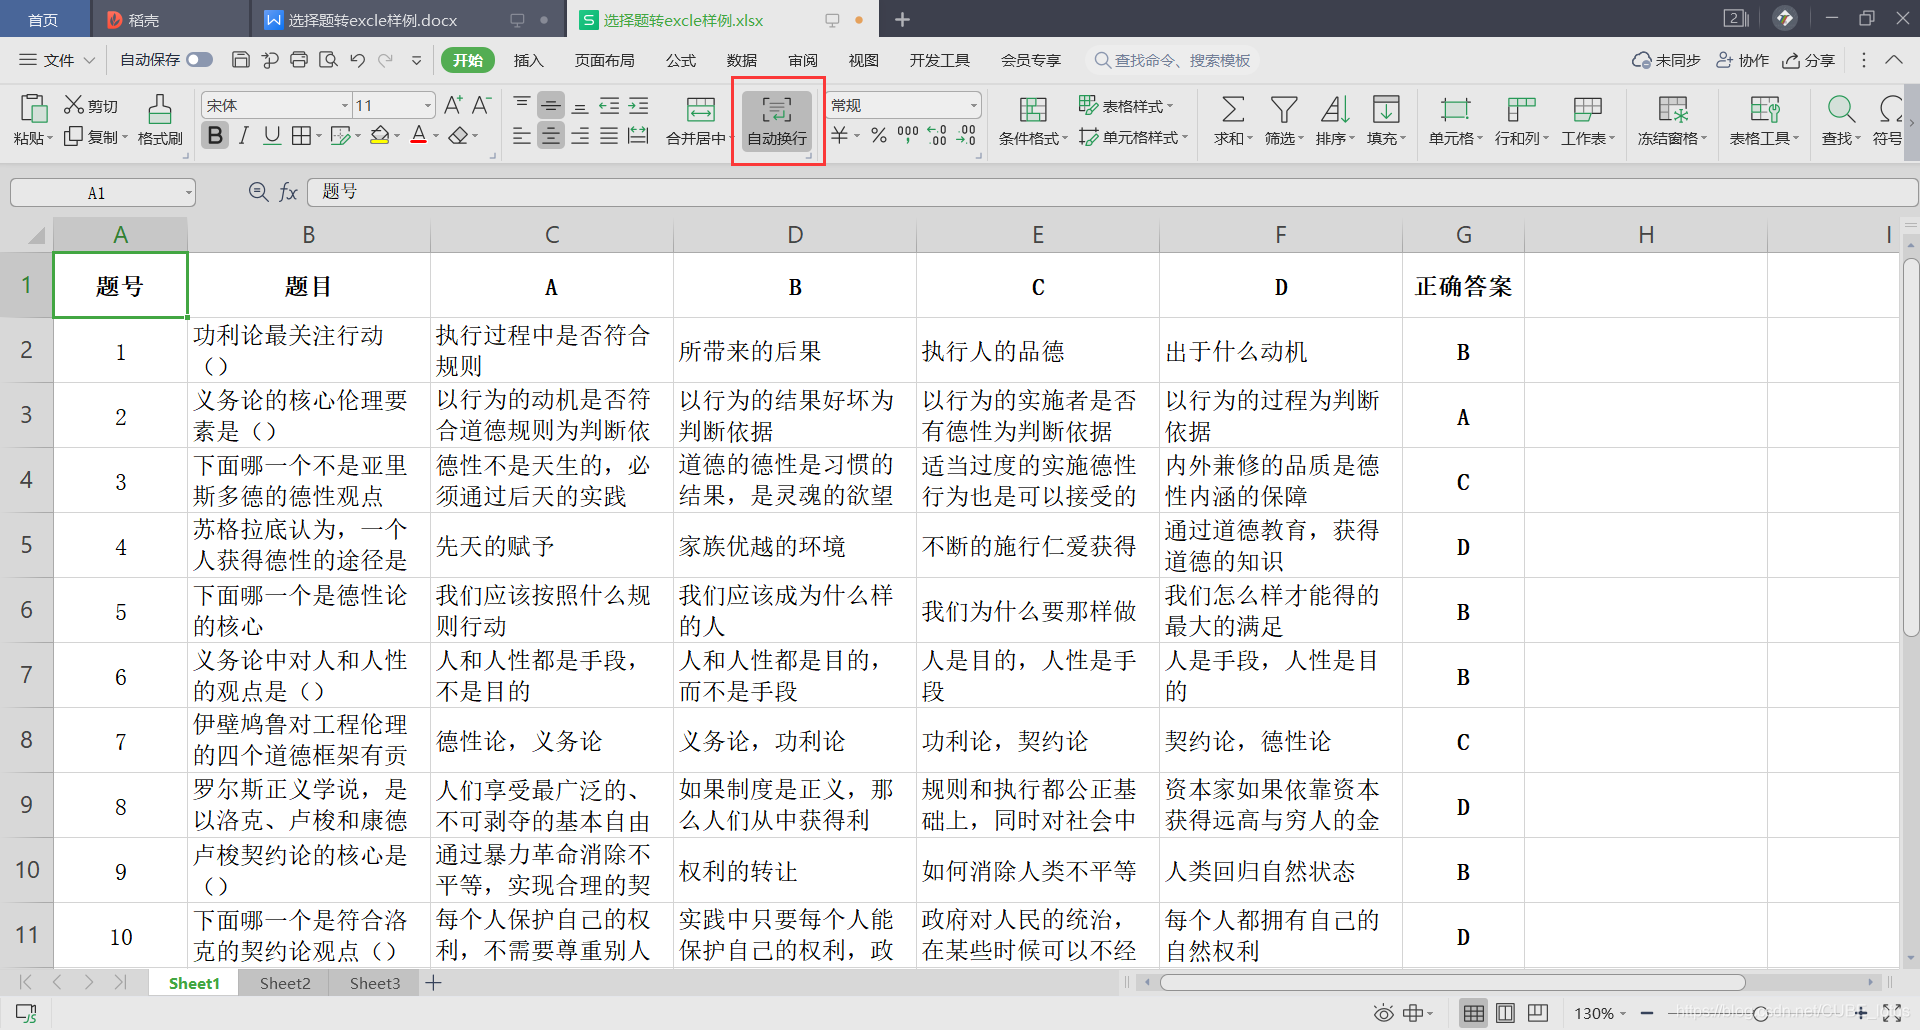The width and height of the screenshot is (1920, 1030).
Task: Open the 数据 ribbon tab
Action: coord(742,60)
